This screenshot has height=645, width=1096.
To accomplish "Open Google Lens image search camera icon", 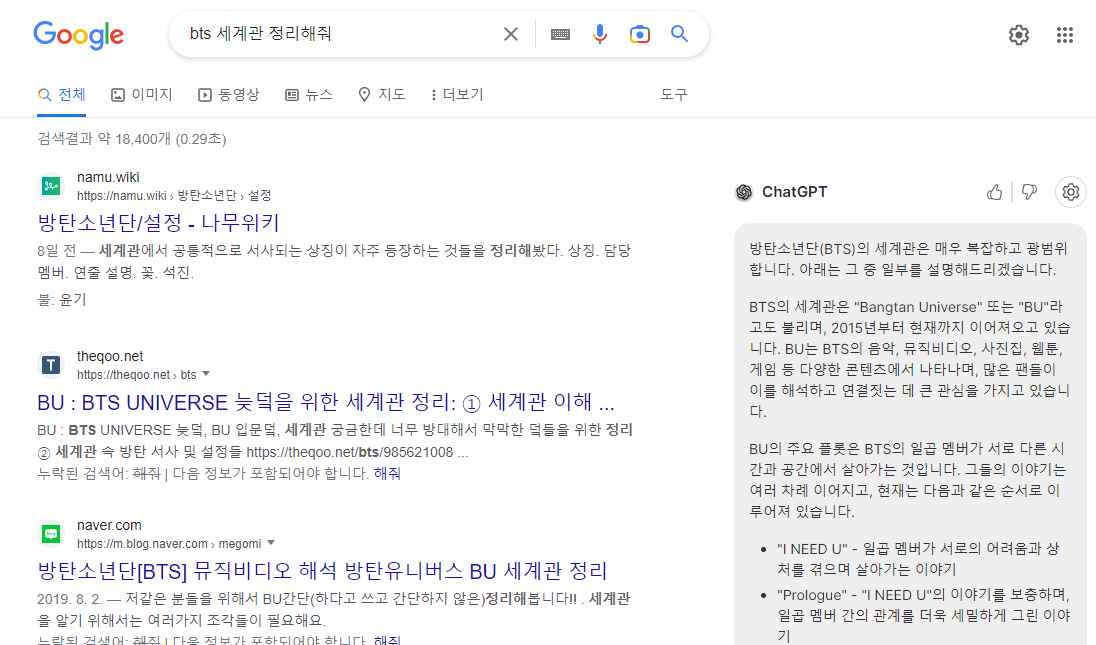I will [x=640, y=34].
